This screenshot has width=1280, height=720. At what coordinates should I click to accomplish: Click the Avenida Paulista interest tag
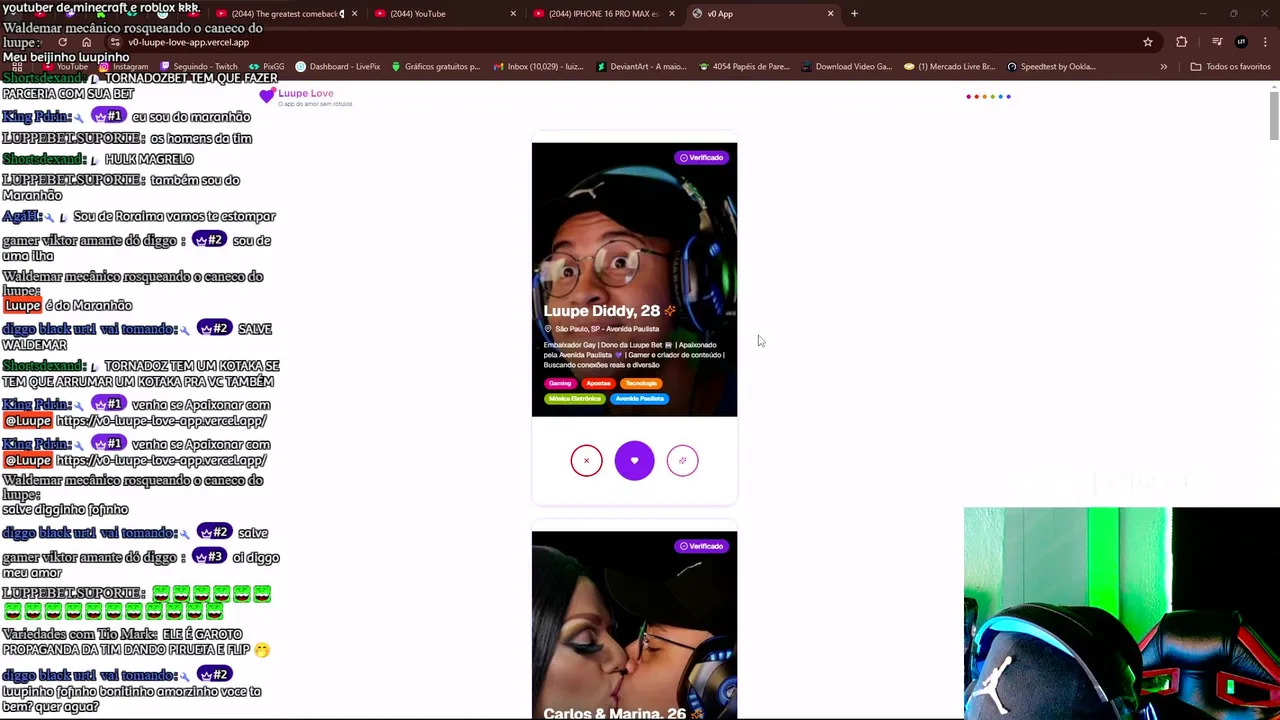tap(639, 399)
